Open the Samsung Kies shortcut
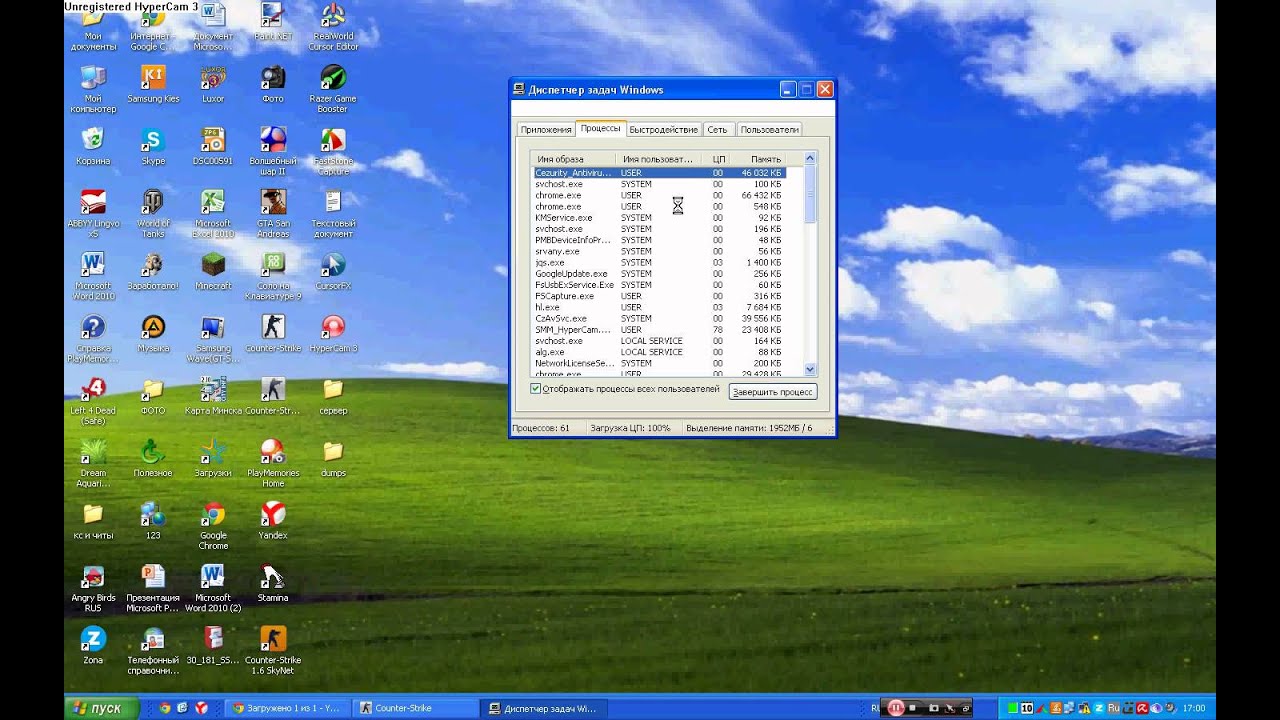Image resolution: width=1280 pixels, height=720 pixels. click(x=153, y=84)
